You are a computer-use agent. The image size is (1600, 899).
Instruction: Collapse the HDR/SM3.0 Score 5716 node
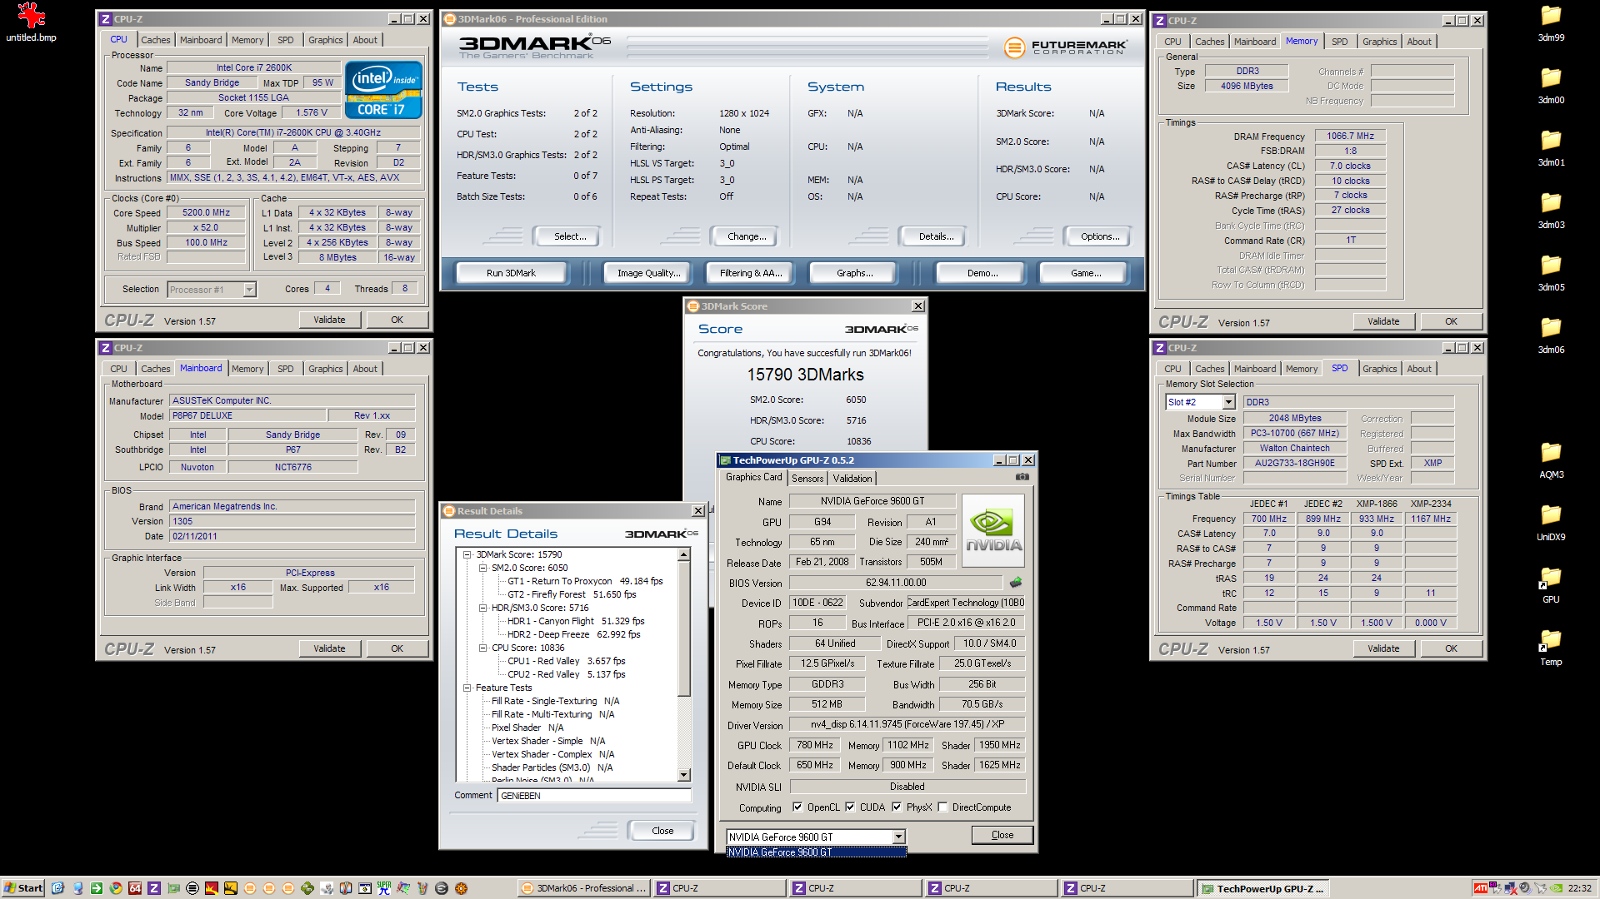point(483,607)
